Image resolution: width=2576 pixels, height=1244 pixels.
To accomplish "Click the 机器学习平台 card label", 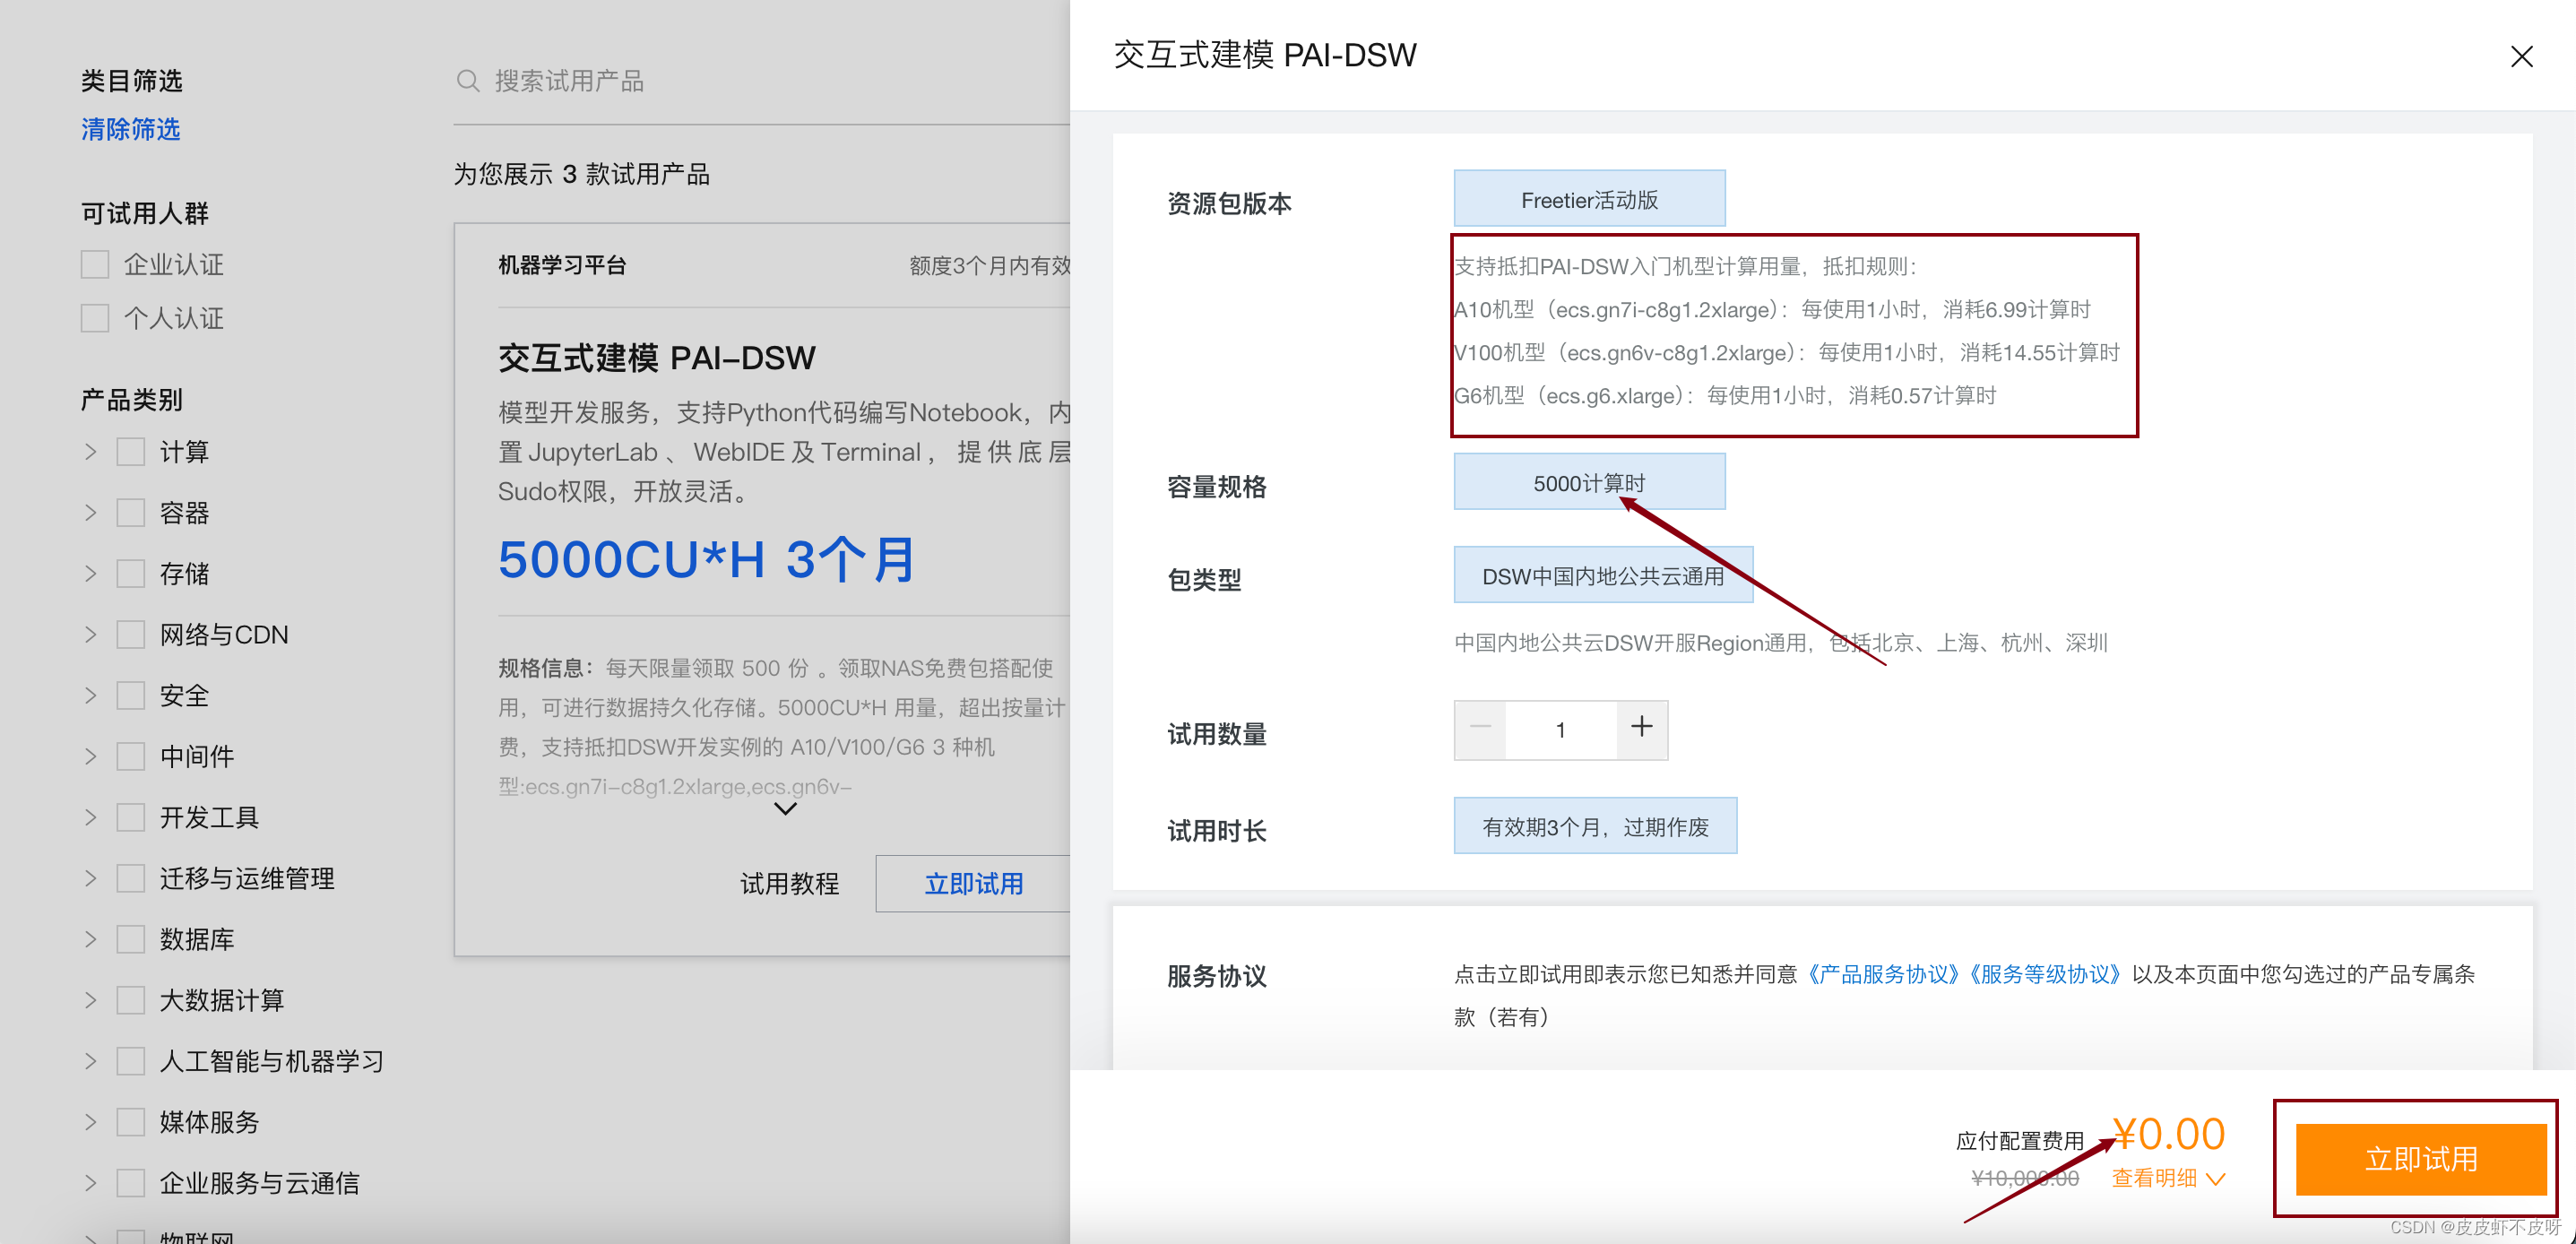I will (562, 265).
